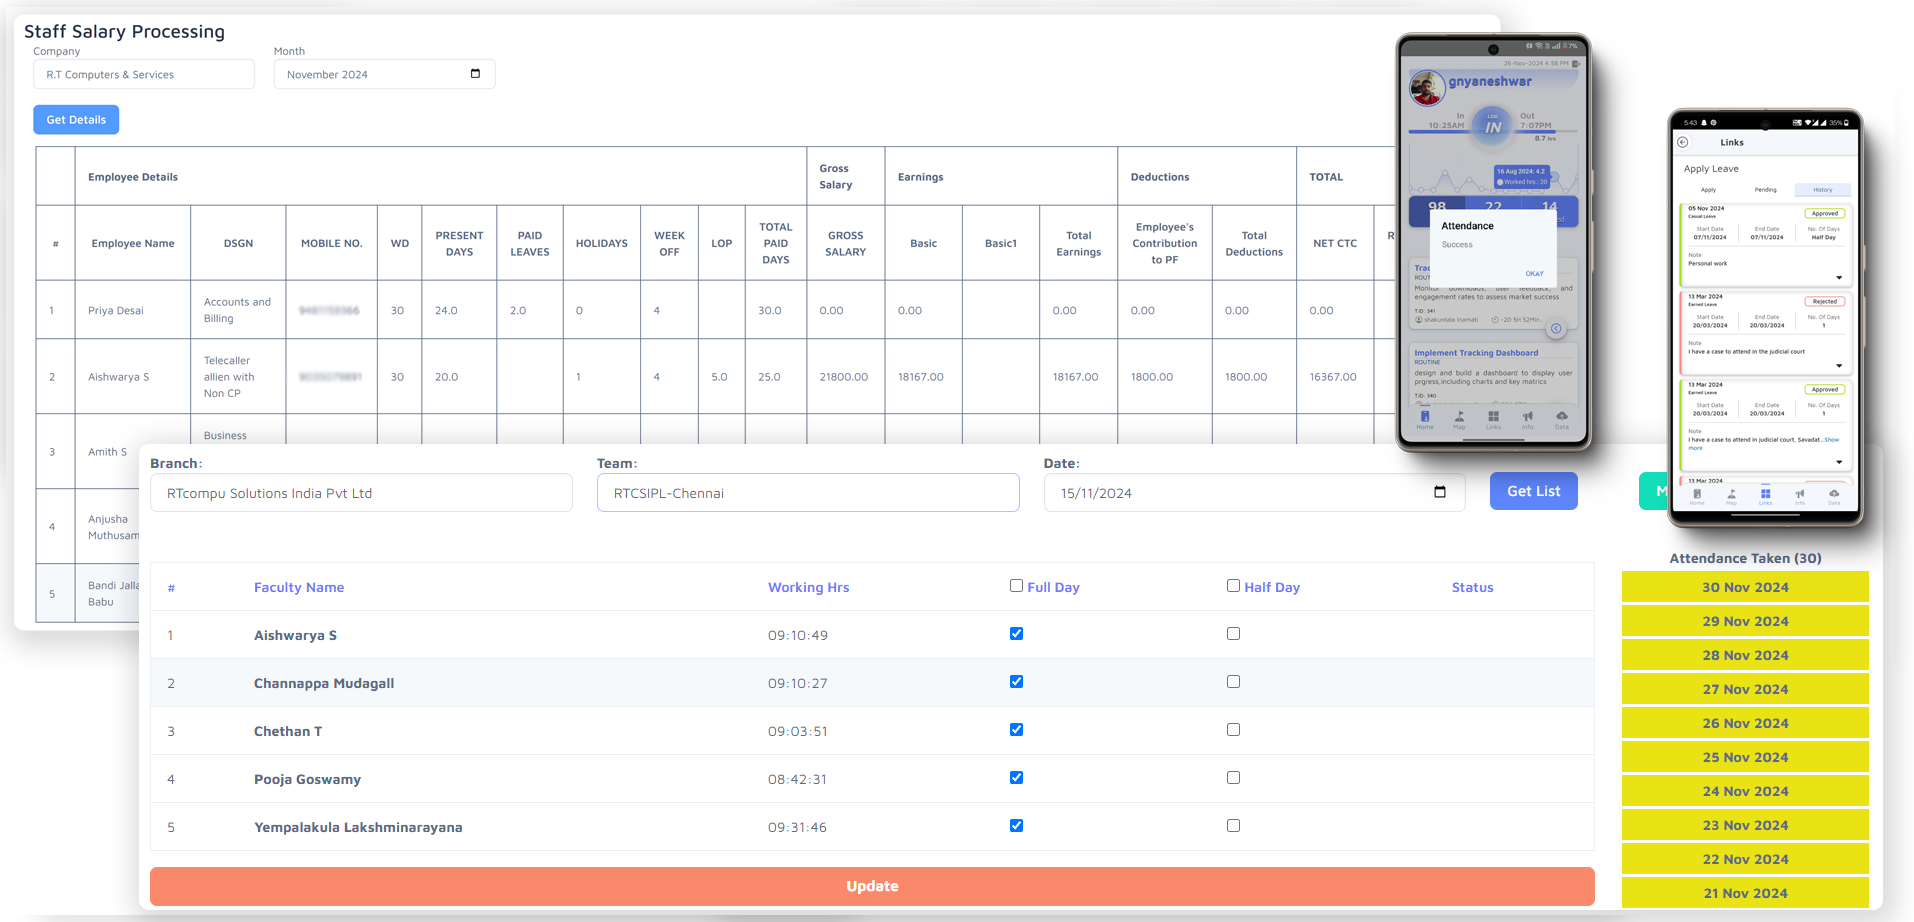The height and width of the screenshot is (922, 1914).
Task: Click the Get List button
Action: coord(1534,491)
